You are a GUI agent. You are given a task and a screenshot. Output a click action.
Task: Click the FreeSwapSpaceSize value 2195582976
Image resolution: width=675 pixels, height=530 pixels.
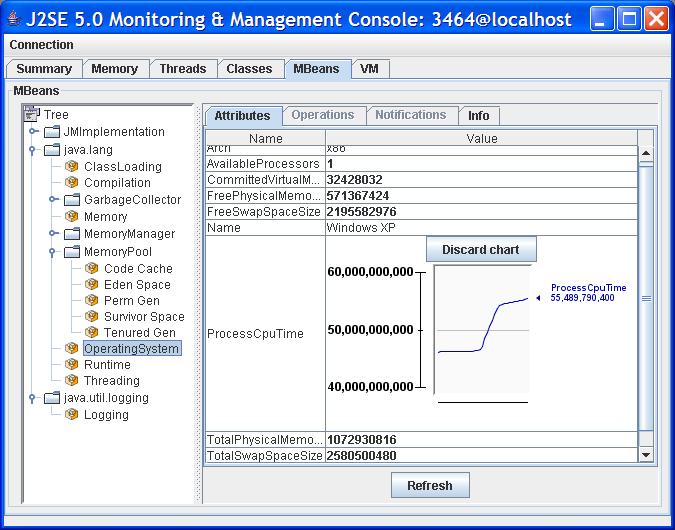pos(482,212)
